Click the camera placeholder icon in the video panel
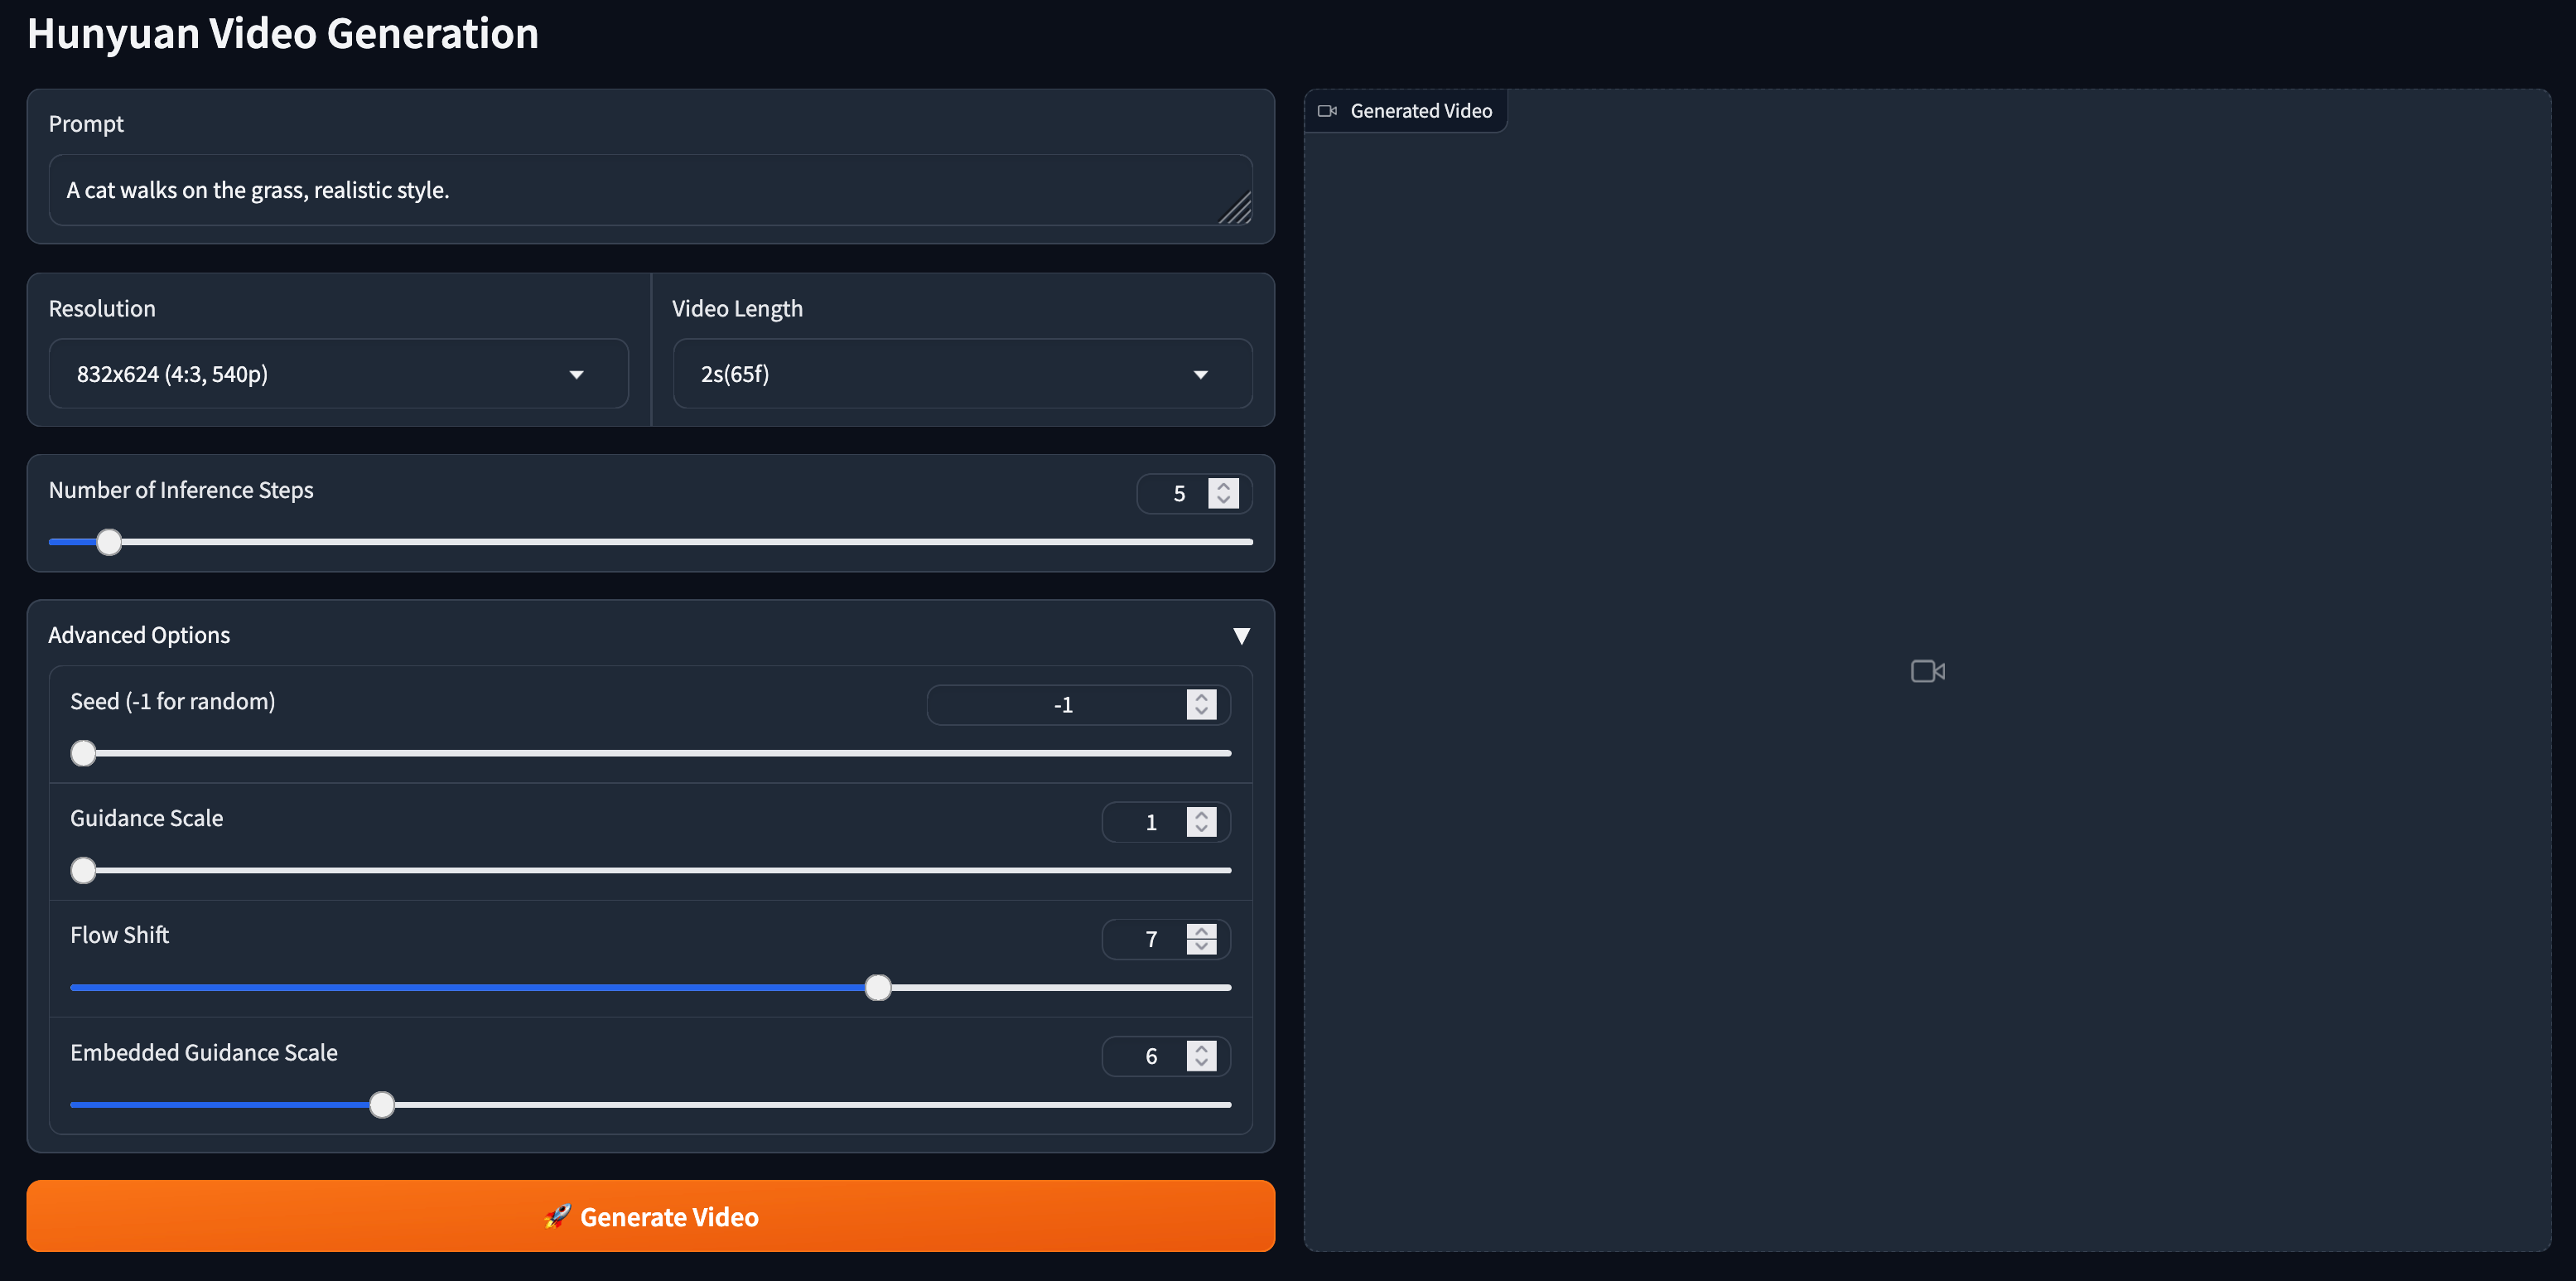 [x=1928, y=671]
